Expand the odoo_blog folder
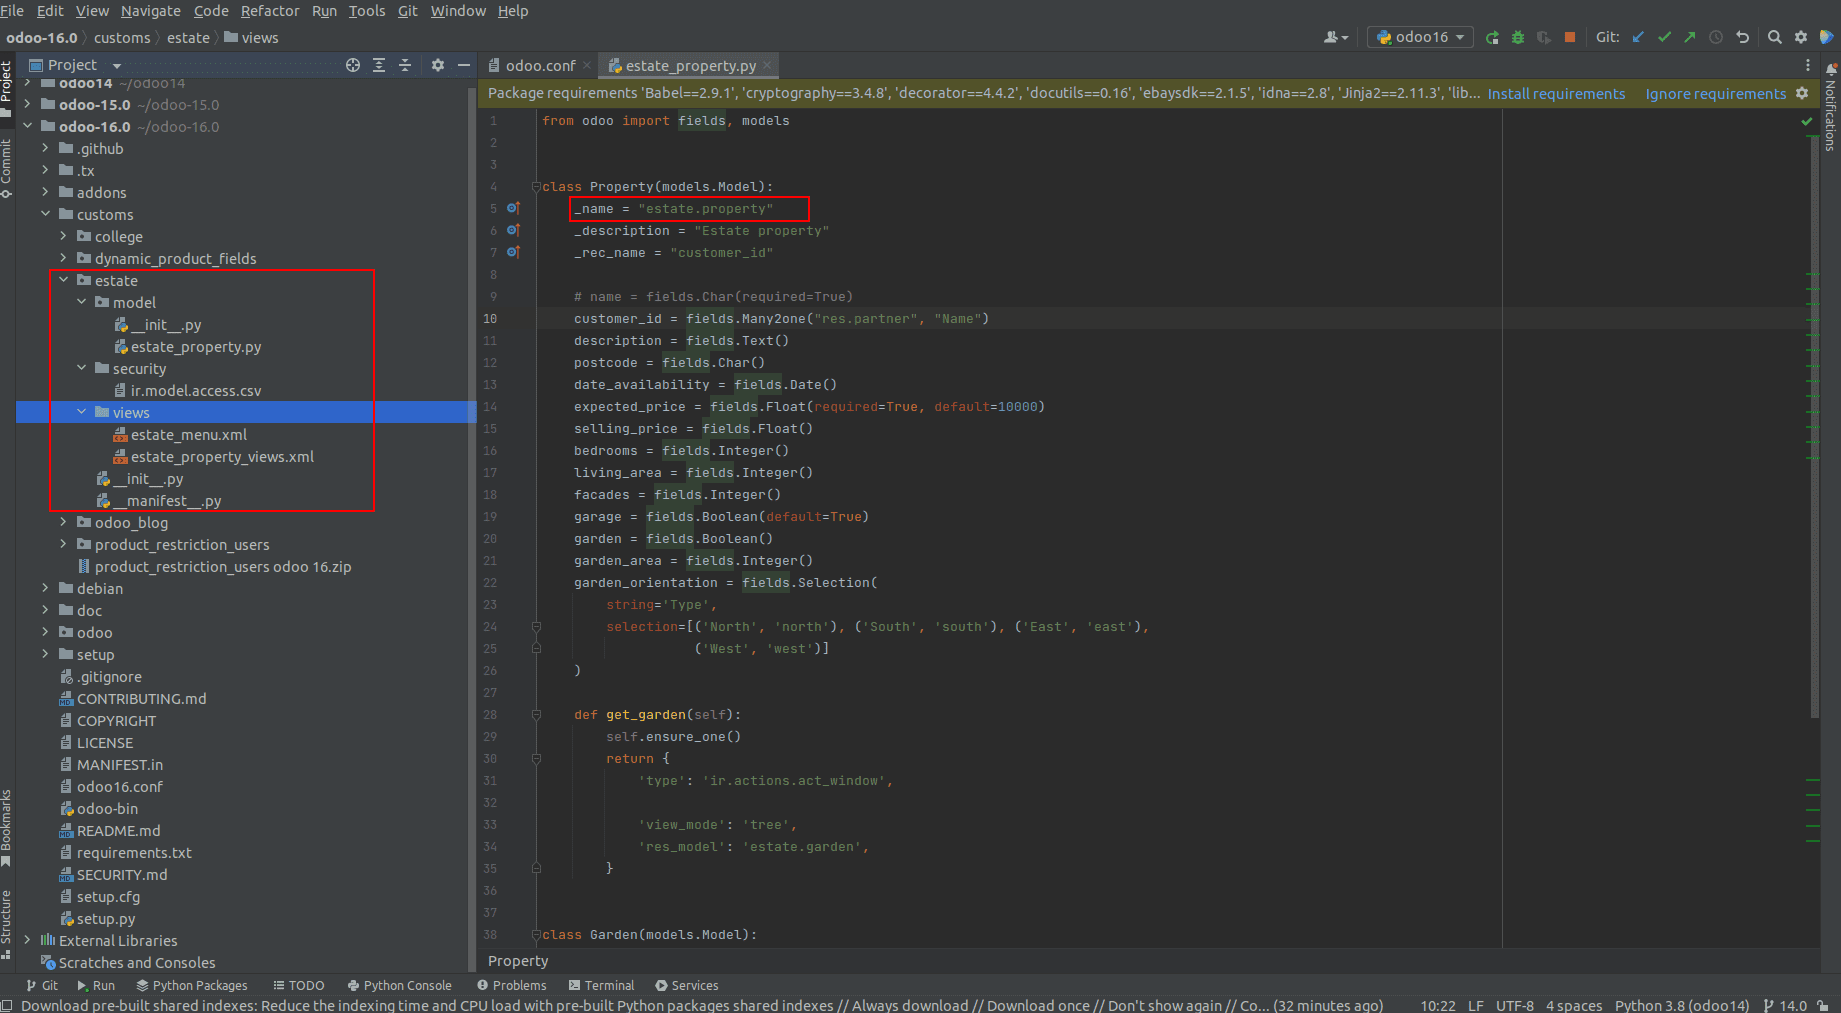Viewport: 1841px width, 1013px height. pyautogui.click(x=63, y=522)
